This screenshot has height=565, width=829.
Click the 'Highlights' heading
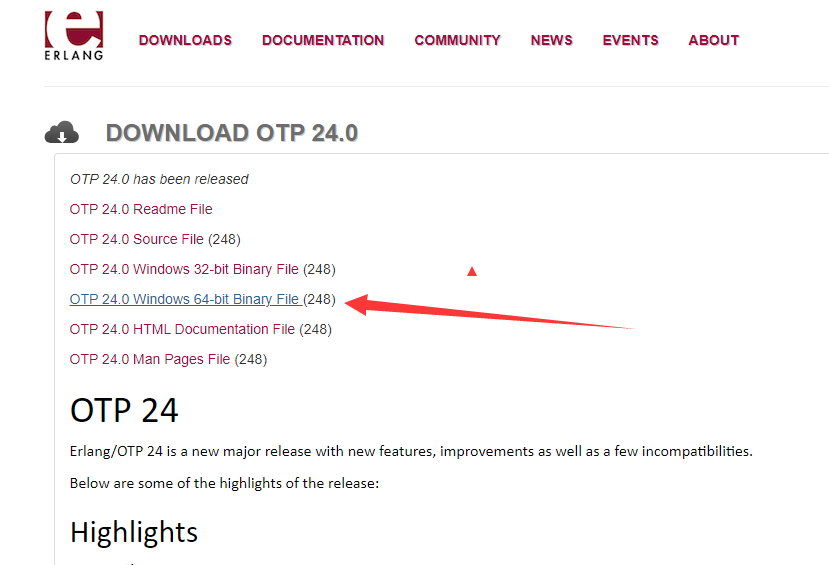click(134, 532)
